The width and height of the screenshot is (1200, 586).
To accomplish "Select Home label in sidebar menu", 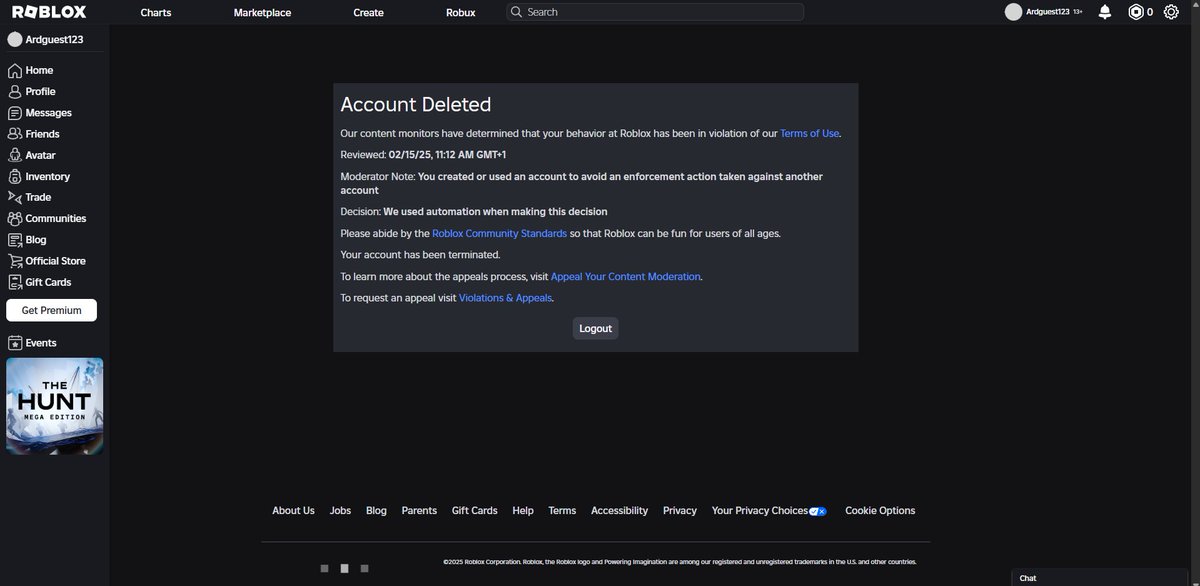I will coord(40,71).
